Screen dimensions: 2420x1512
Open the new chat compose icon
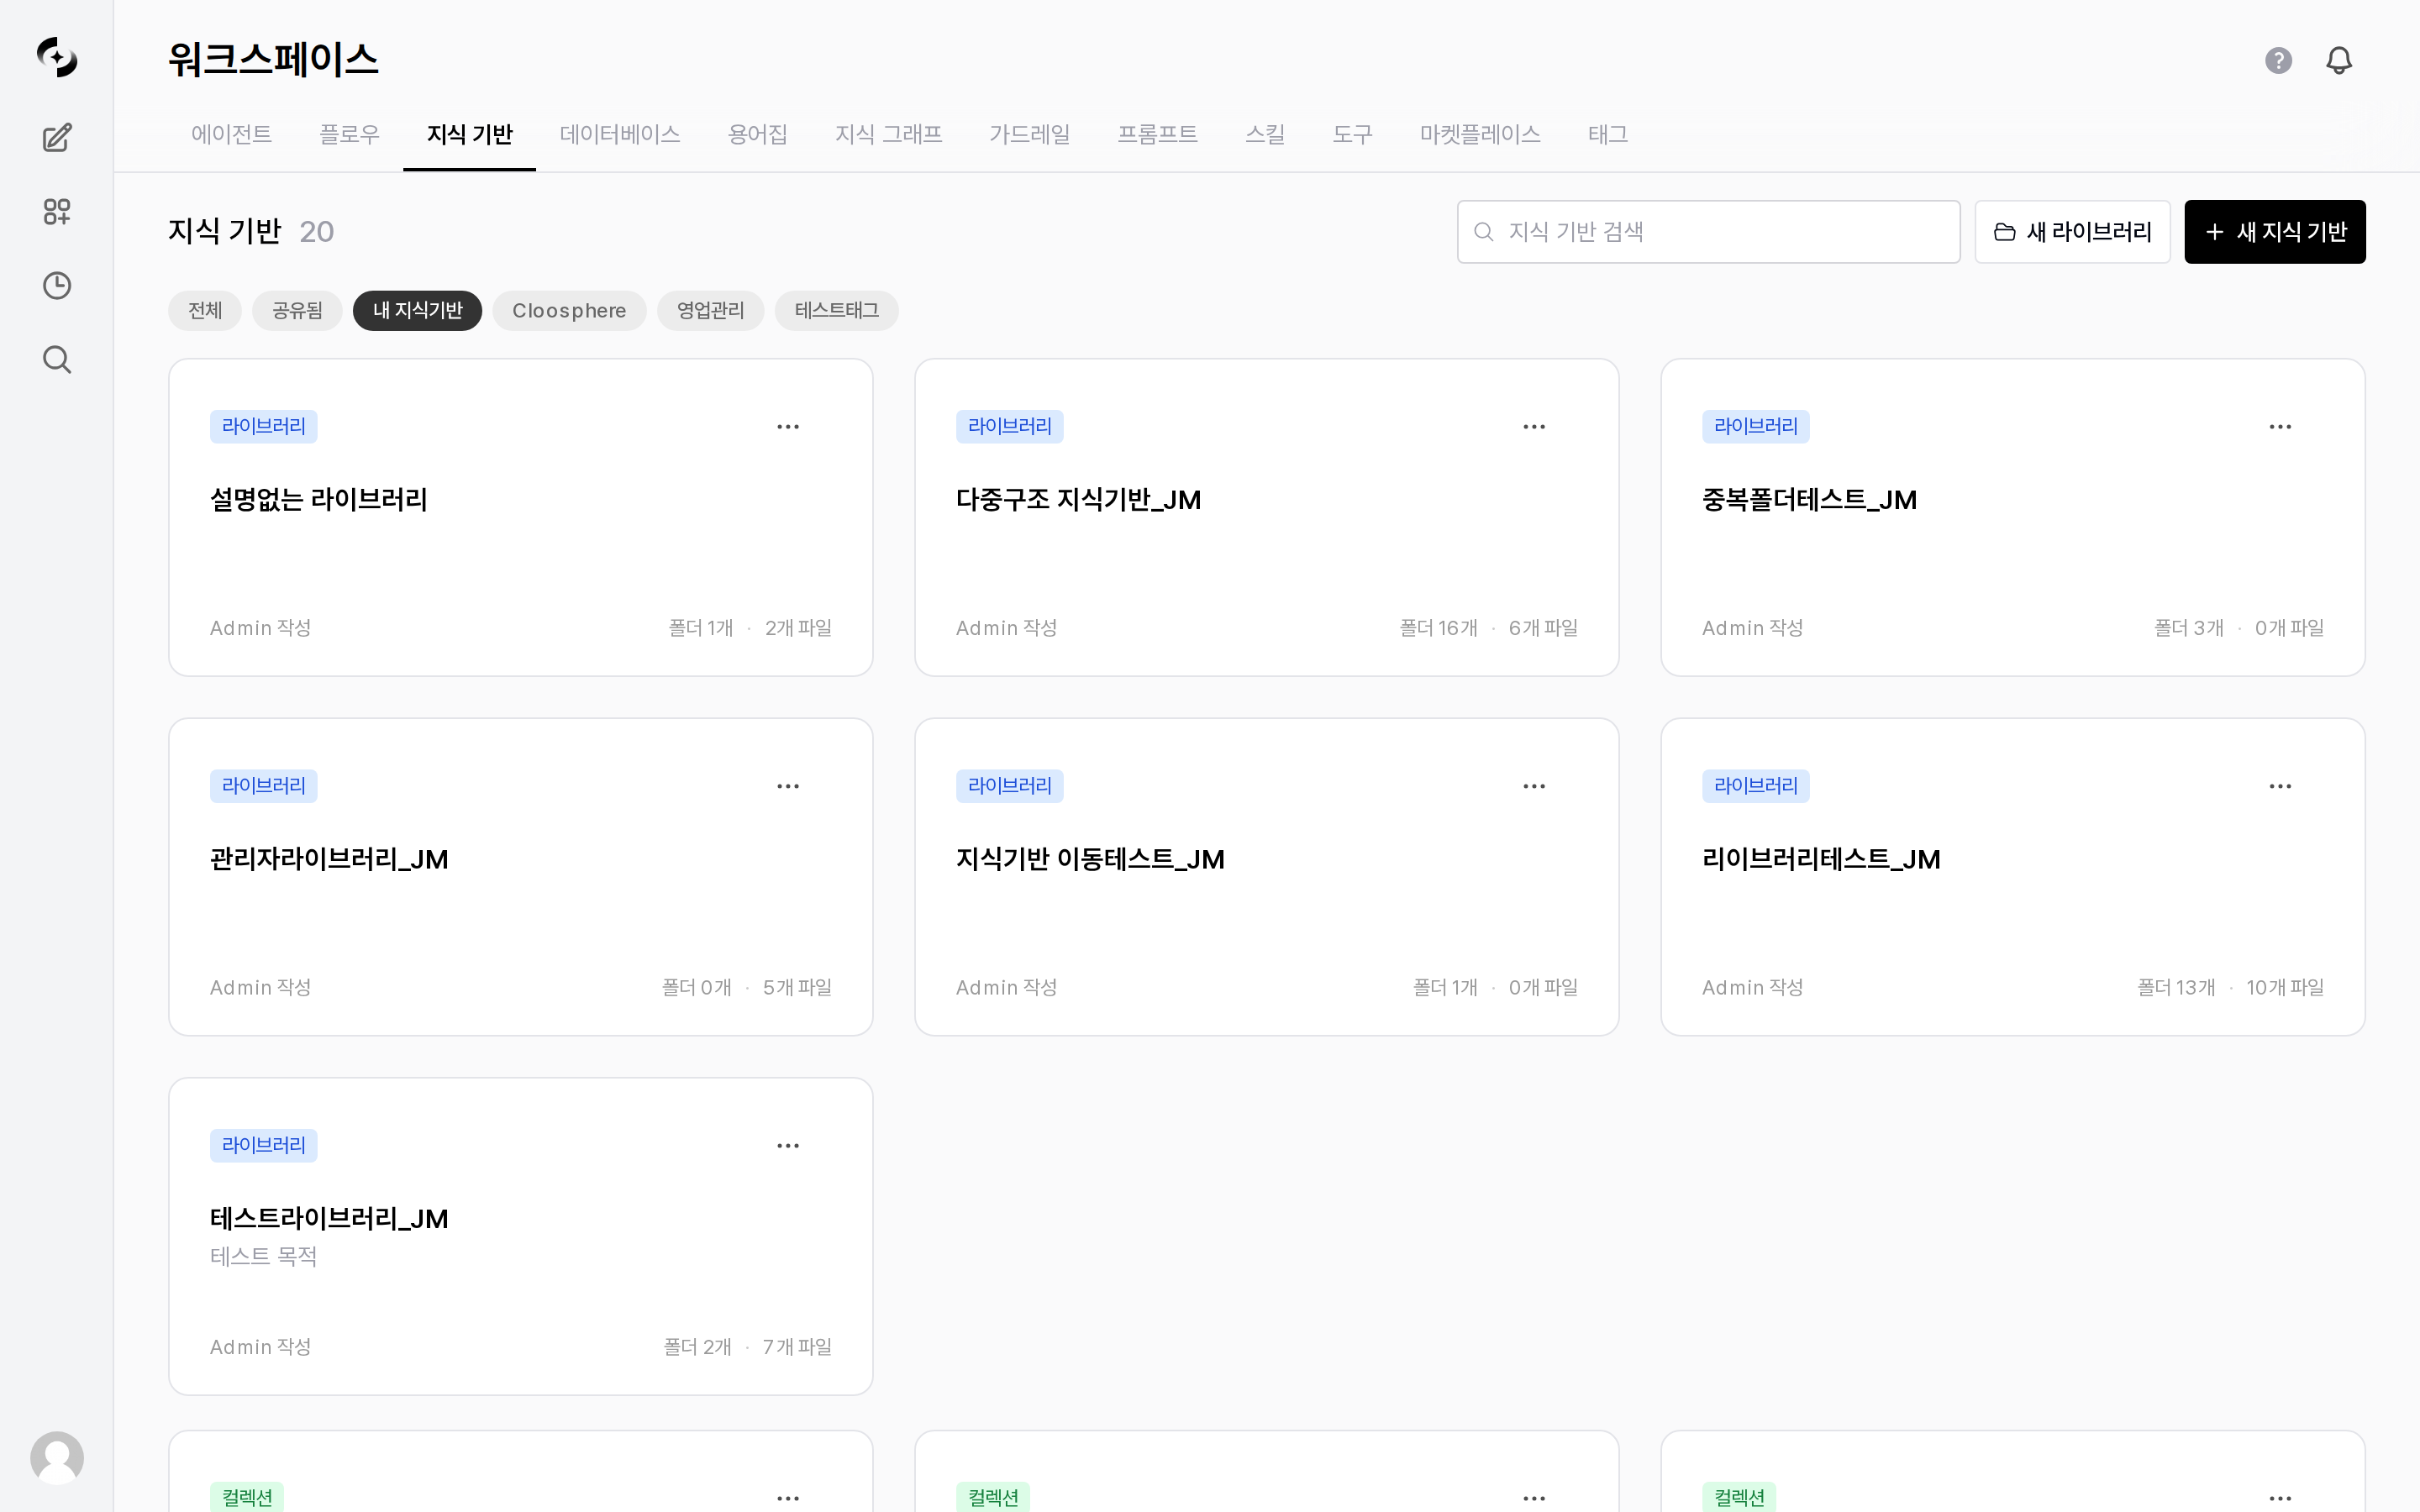[x=57, y=138]
